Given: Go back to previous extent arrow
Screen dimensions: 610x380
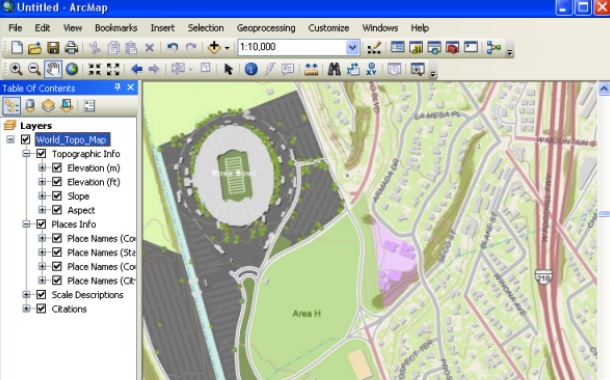Looking at the screenshot, I should pos(136,69).
